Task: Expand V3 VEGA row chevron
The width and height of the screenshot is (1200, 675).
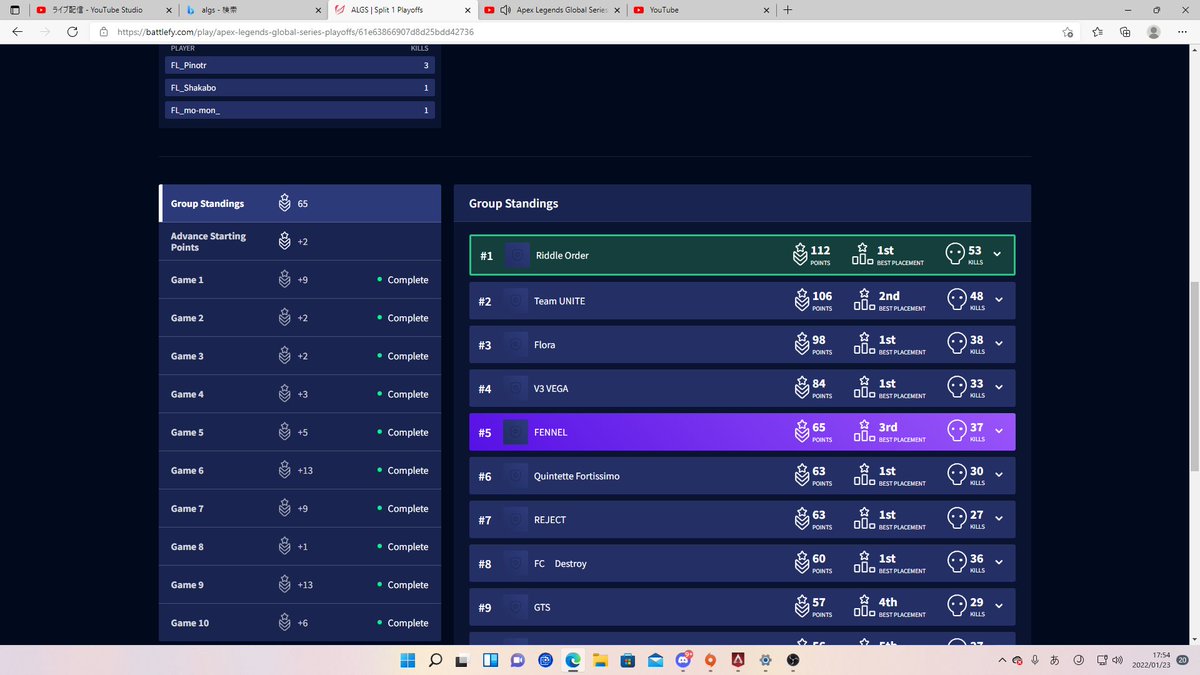Action: pos(998,388)
